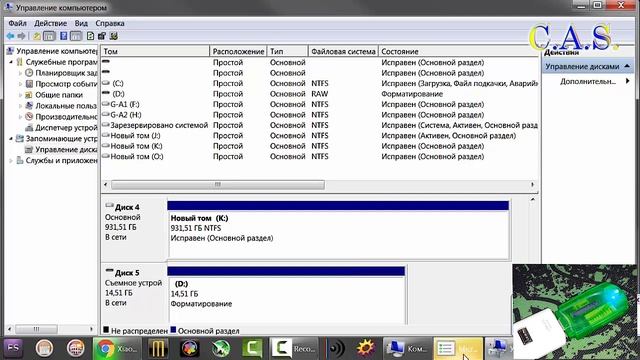Select Диспетчер устройств in tree
Screen dimensions: 640x360
coord(61,128)
